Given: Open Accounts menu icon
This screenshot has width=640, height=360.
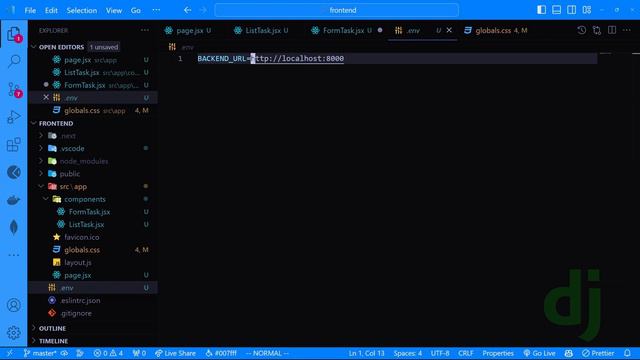Looking at the screenshot, I should tap(13, 305).
